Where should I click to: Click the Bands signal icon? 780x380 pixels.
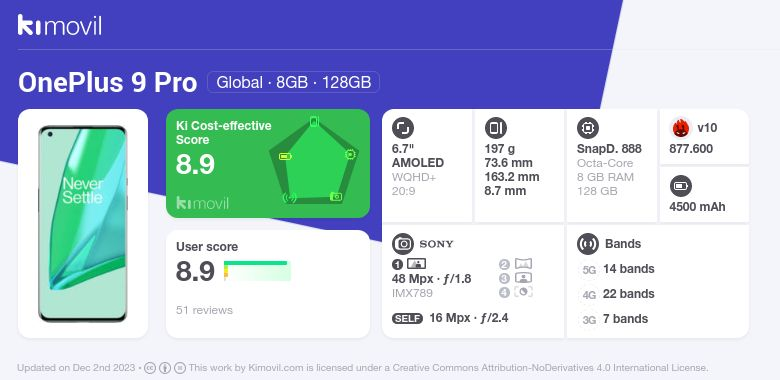tap(588, 244)
